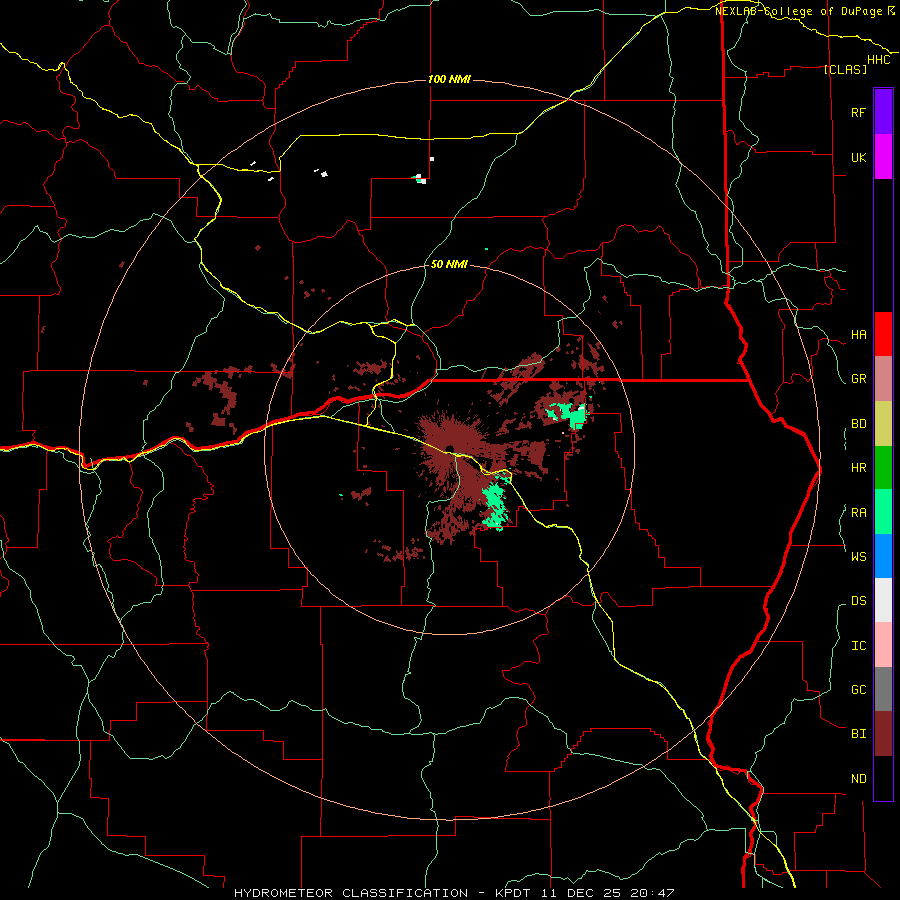This screenshot has height=900, width=900.
Task: Click the red HA legend swatch
Action: tap(883, 334)
